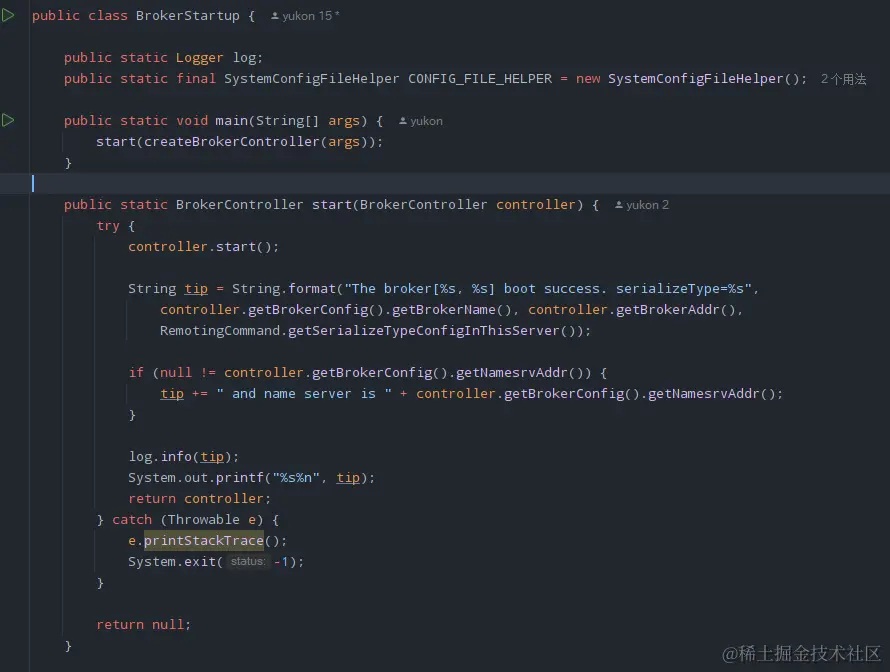Click 'return controller;' statement
The height and width of the screenshot is (672, 890).
[x=200, y=499]
